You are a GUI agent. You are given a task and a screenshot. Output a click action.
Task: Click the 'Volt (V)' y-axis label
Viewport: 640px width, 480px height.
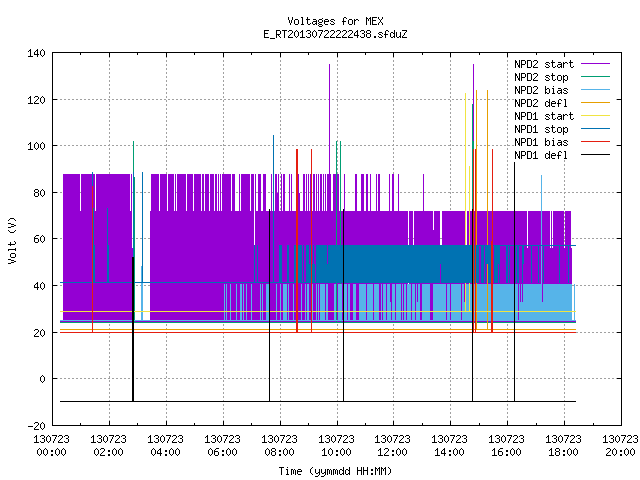(x=13, y=240)
